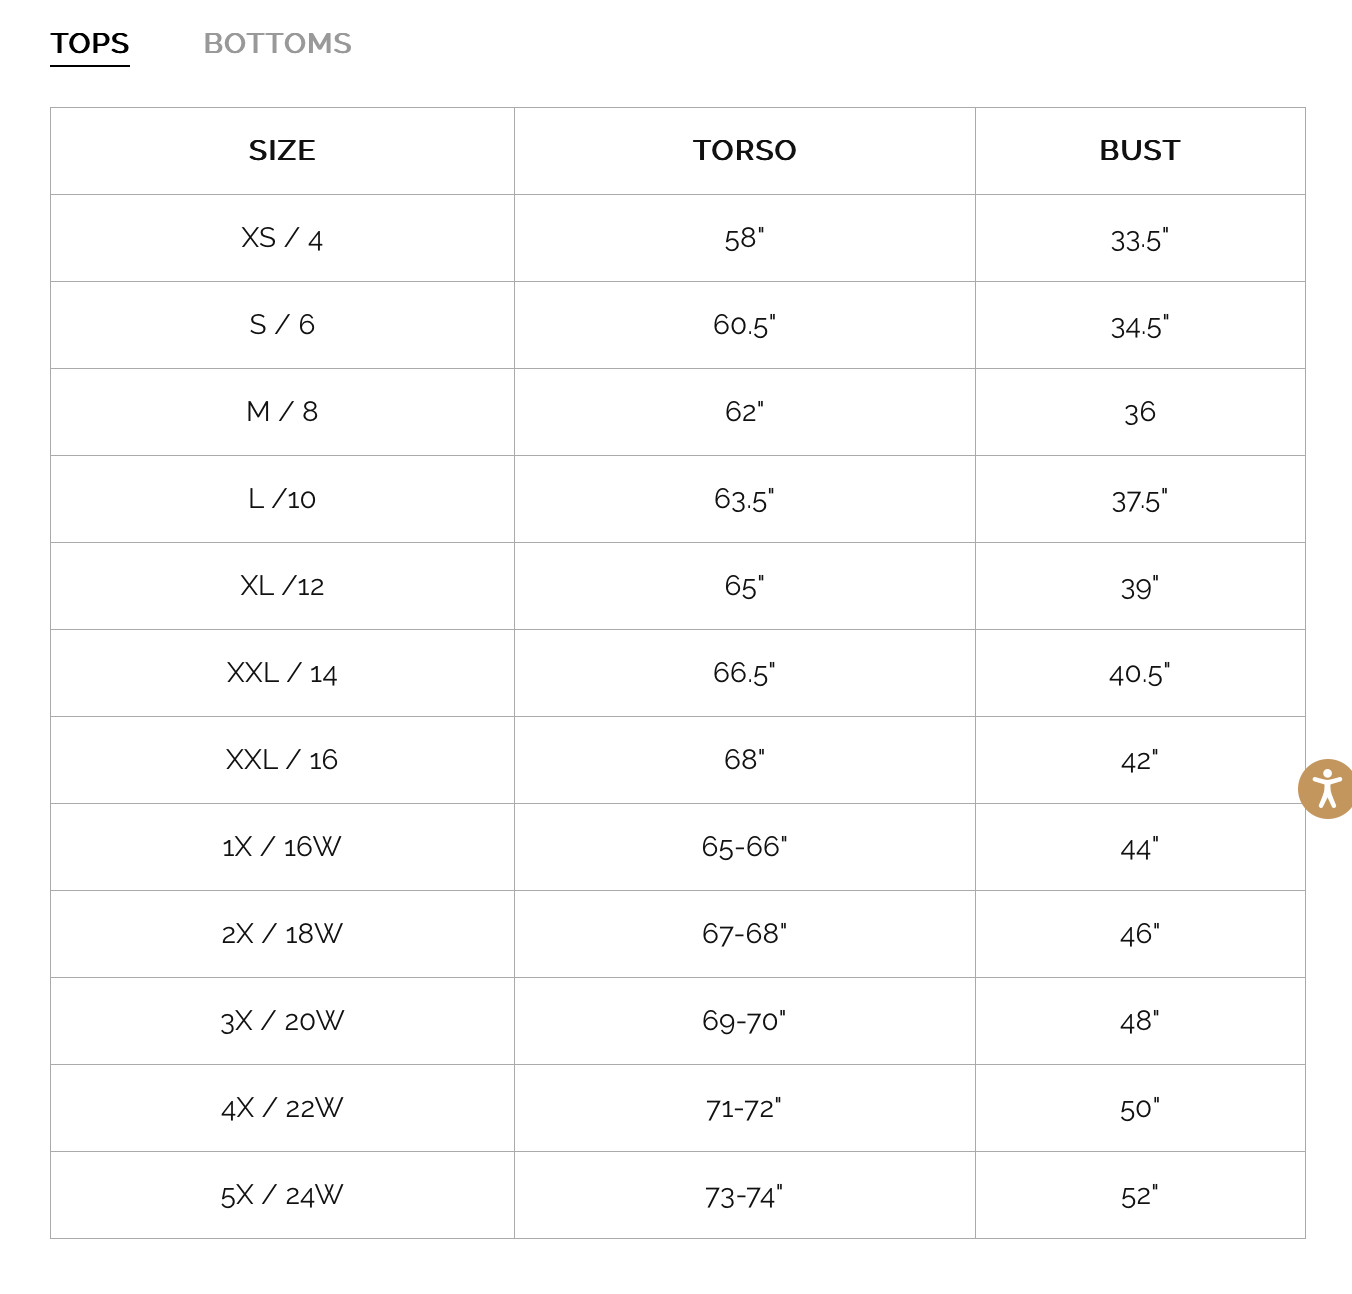Select the XS / 4 size cell
The width and height of the screenshot is (1352, 1294).
[282, 238]
